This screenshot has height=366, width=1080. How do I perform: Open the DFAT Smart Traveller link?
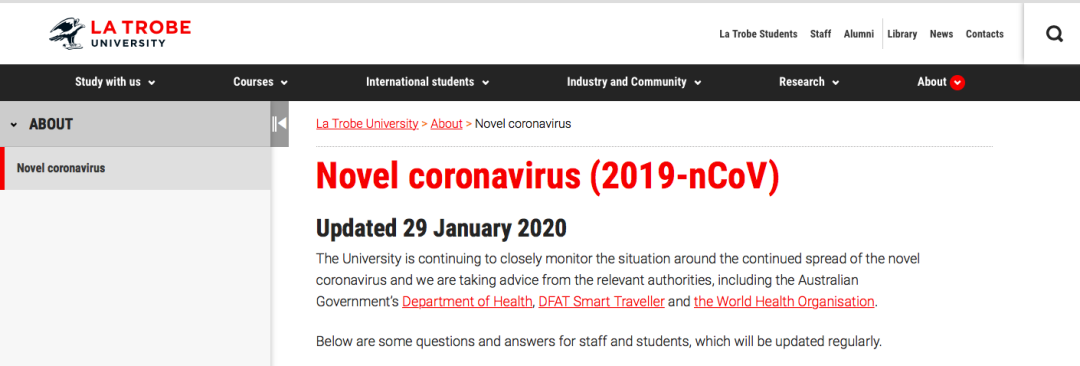click(x=602, y=301)
